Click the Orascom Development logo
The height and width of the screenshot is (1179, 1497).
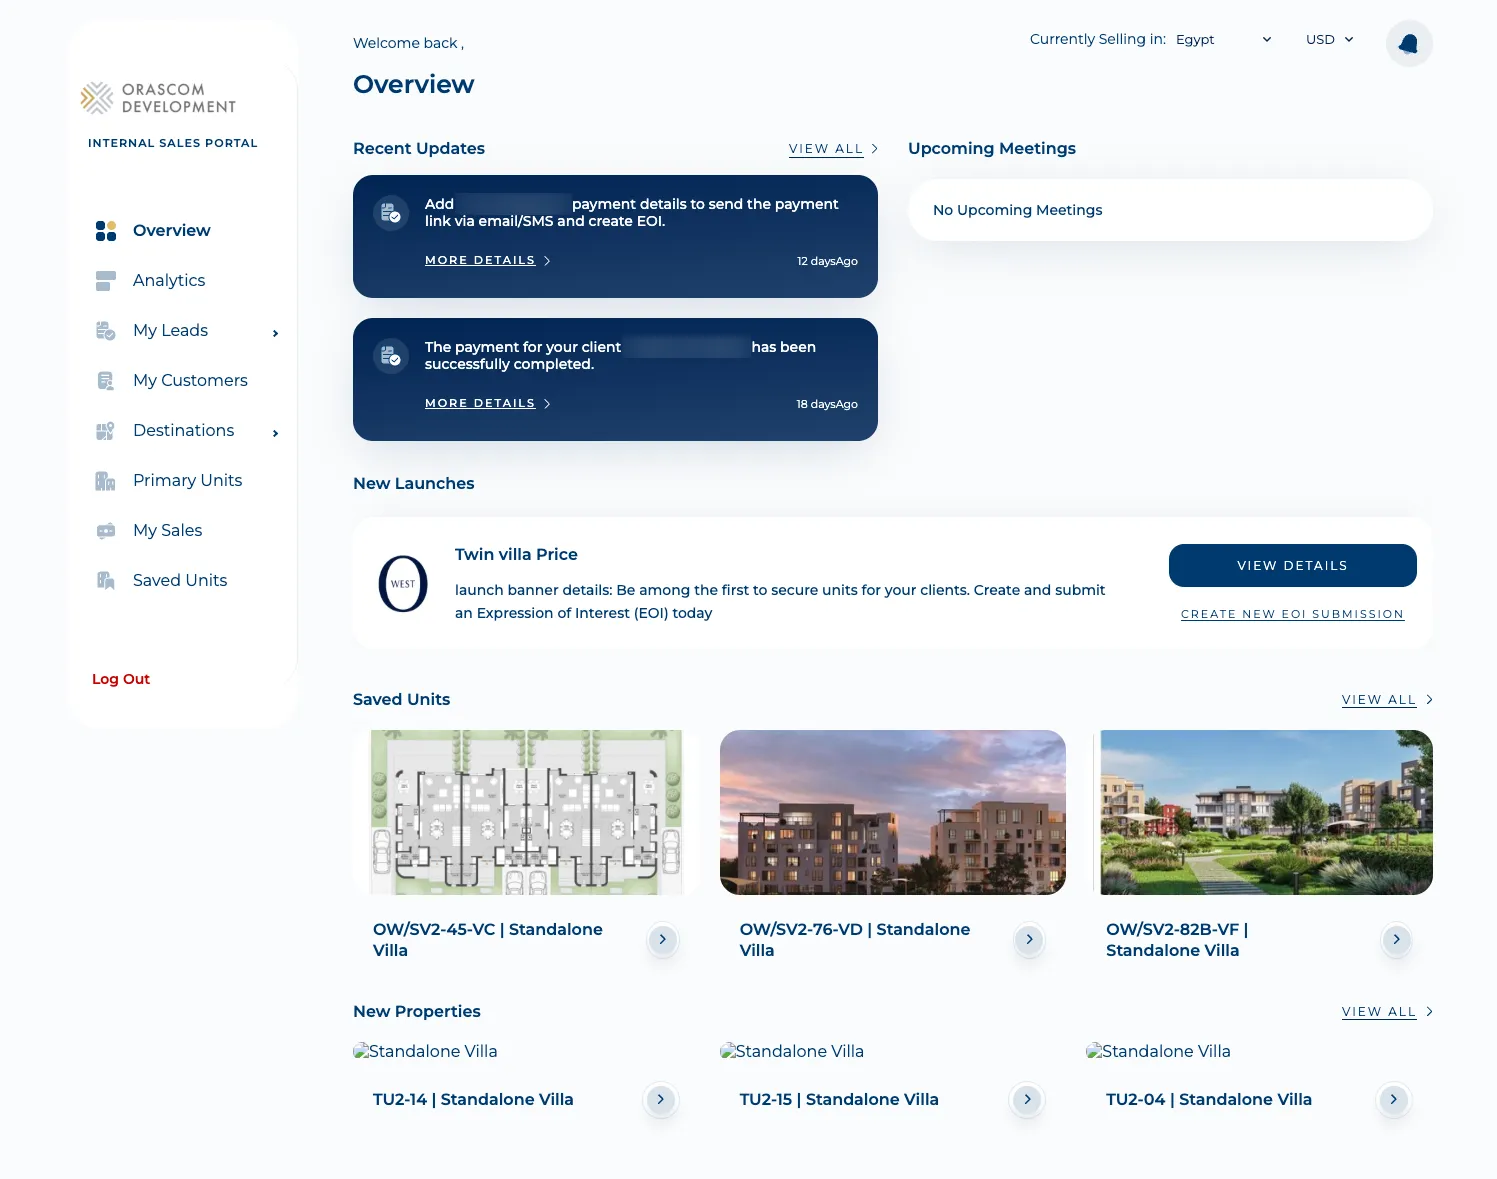coord(158,98)
